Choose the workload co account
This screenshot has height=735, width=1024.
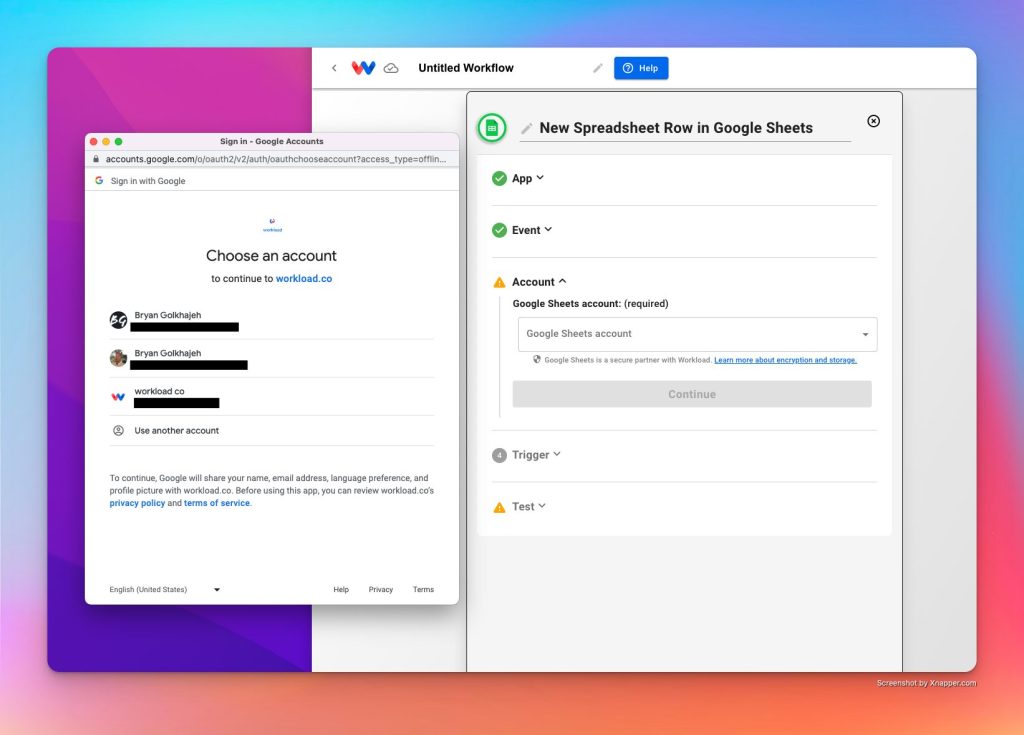coord(272,397)
